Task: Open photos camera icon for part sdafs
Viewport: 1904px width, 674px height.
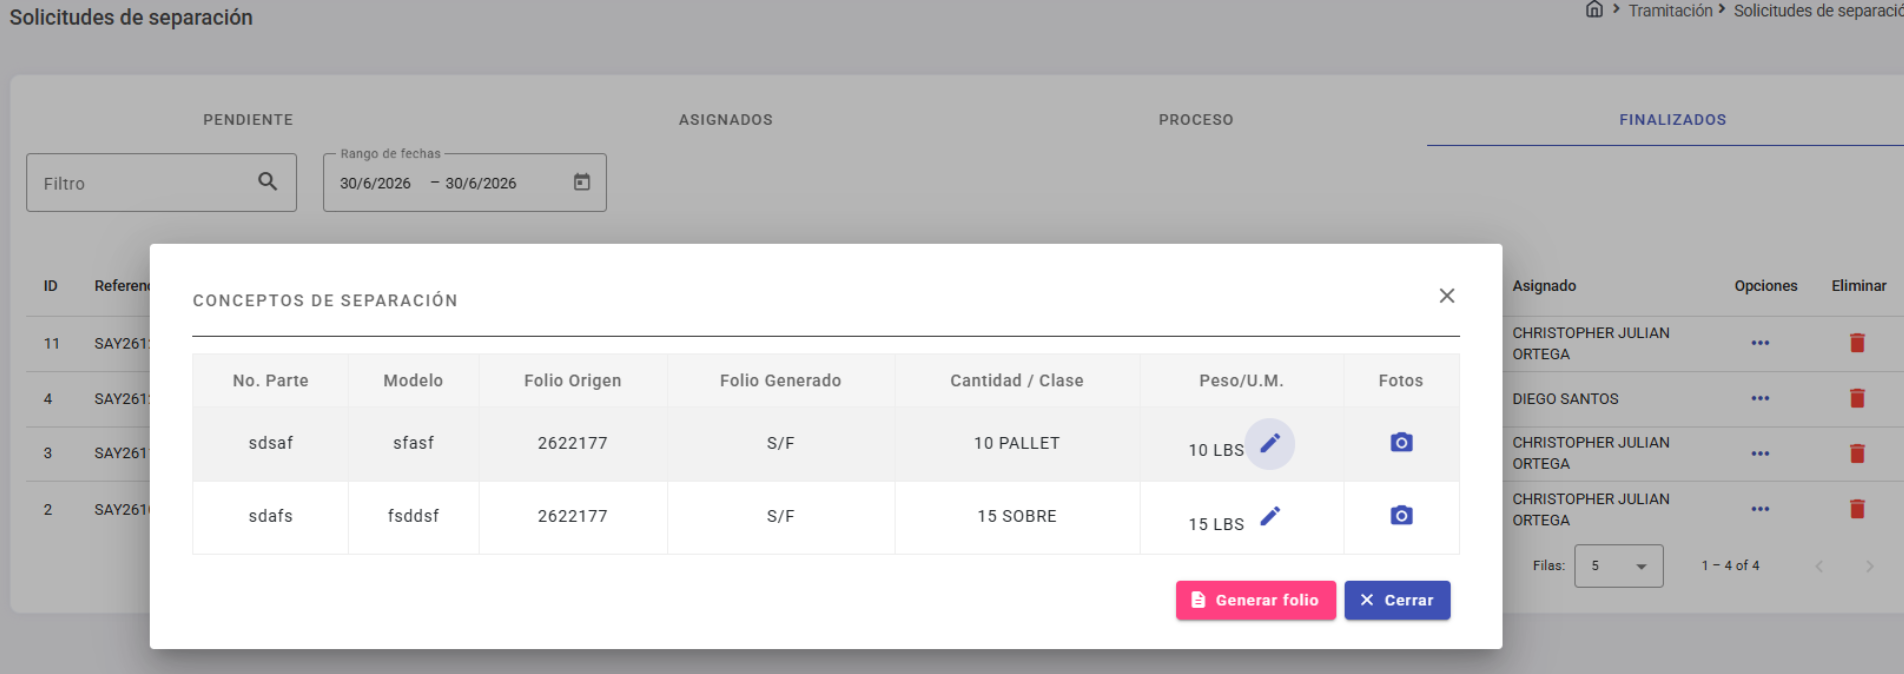Action: (x=1401, y=515)
